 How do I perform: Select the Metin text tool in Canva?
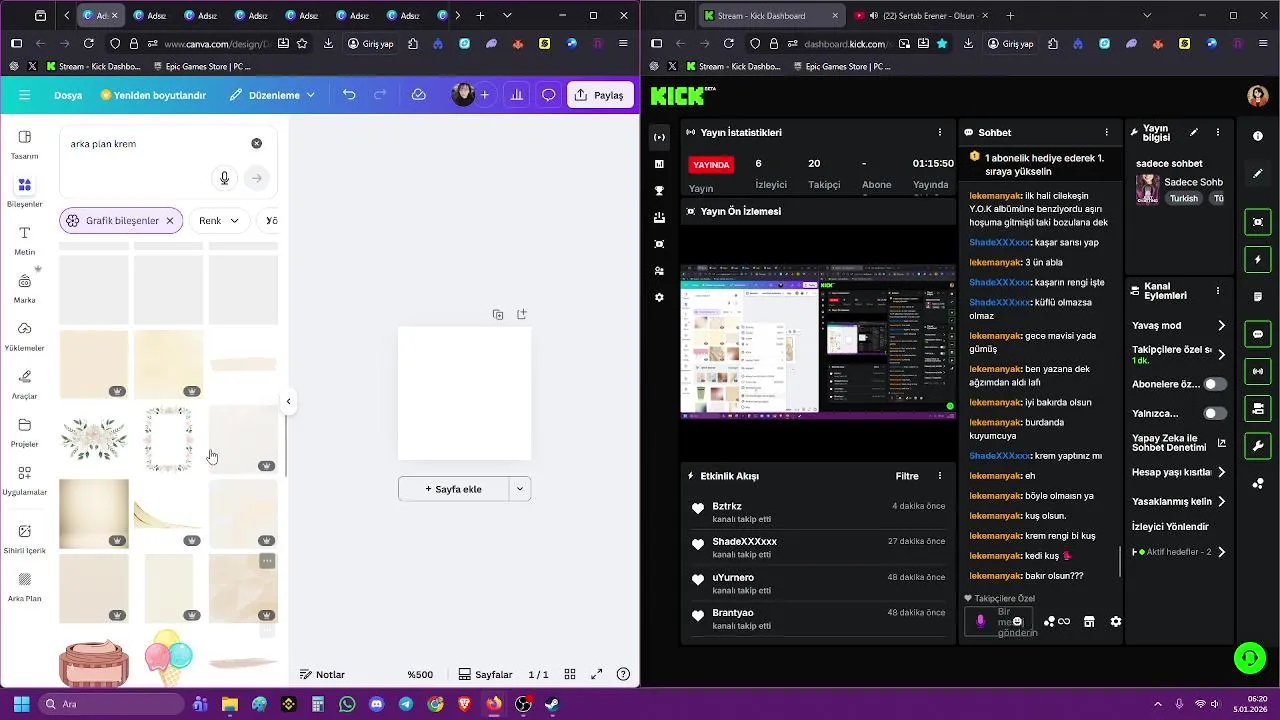point(25,240)
